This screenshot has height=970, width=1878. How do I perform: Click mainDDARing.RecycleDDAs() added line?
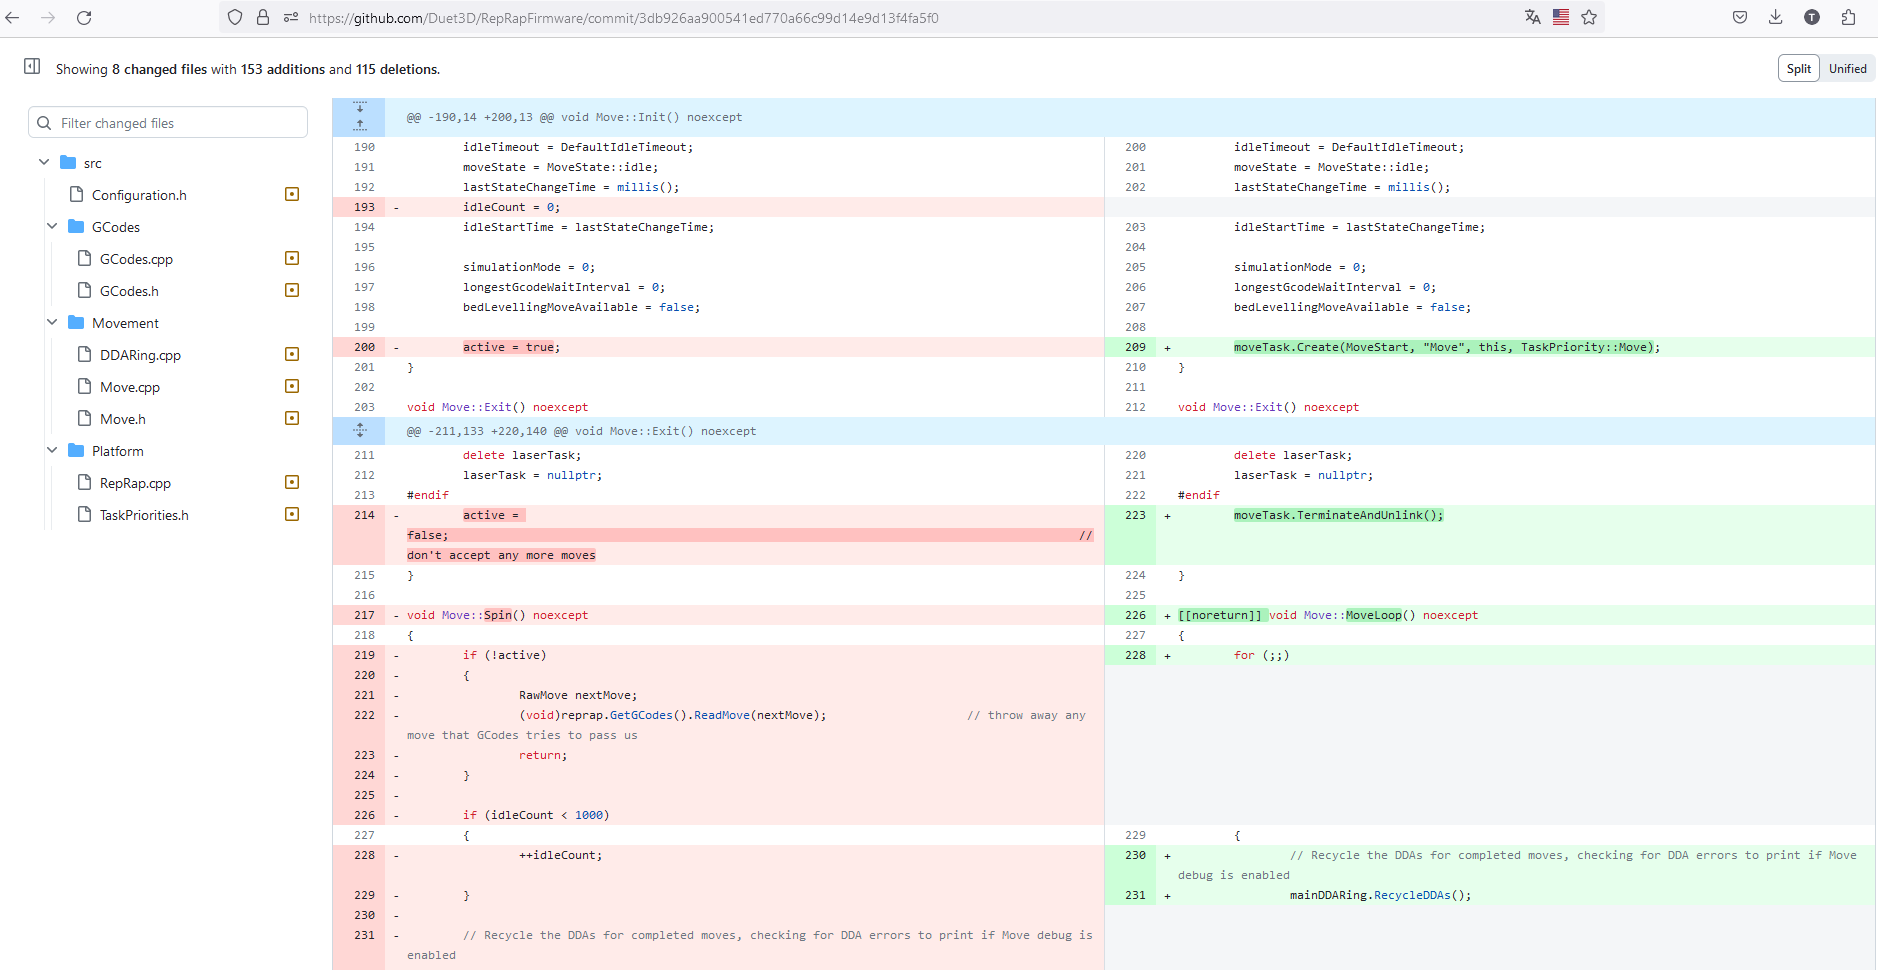coord(1380,895)
